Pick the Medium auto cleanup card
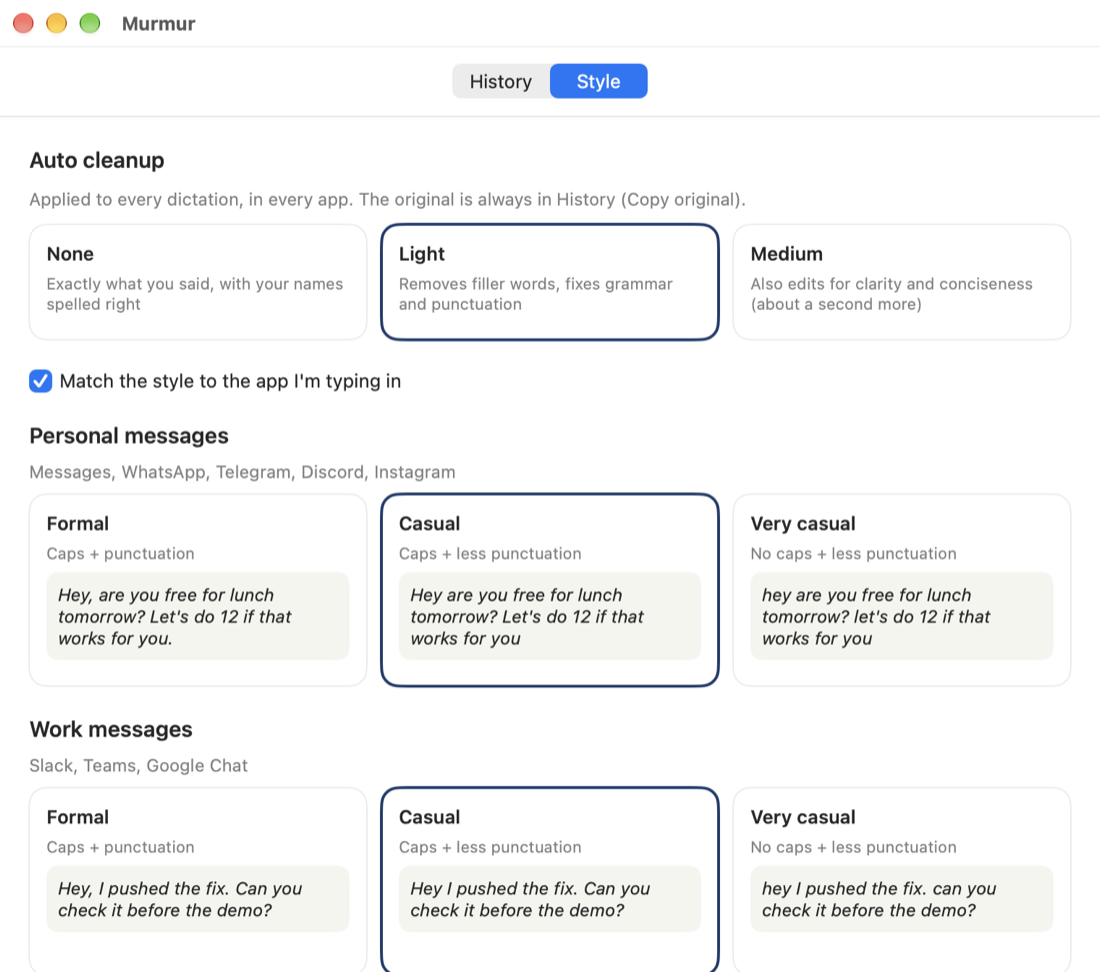Image resolution: width=1100 pixels, height=972 pixels. click(x=901, y=282)
